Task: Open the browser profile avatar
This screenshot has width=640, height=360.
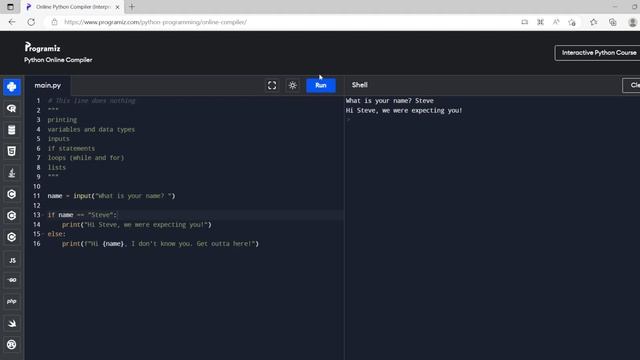Action: pyautogui.click(x=632, y=22)
